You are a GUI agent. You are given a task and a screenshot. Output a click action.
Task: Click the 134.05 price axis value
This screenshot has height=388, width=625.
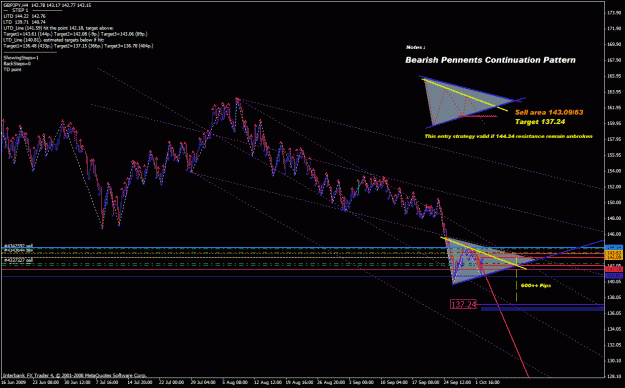(614, 329)
